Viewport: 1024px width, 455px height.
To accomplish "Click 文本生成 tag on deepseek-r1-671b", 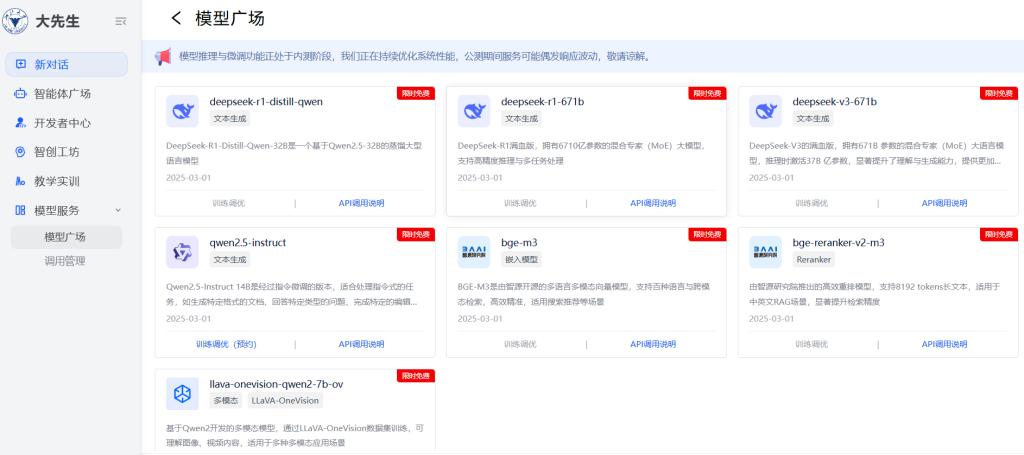I will click(521, 119).
